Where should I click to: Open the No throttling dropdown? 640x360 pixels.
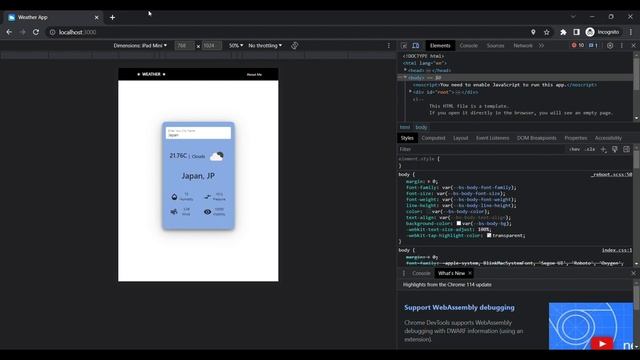[x=265, y=46]
